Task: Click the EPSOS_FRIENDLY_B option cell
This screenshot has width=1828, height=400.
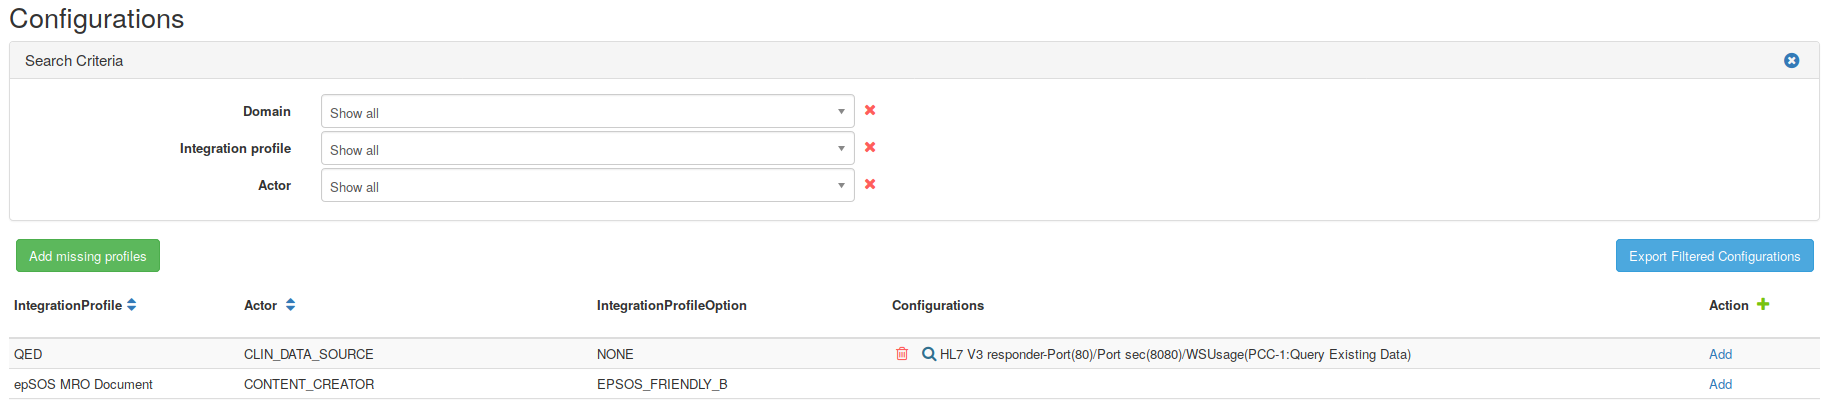Action: [x=662, y=384]
